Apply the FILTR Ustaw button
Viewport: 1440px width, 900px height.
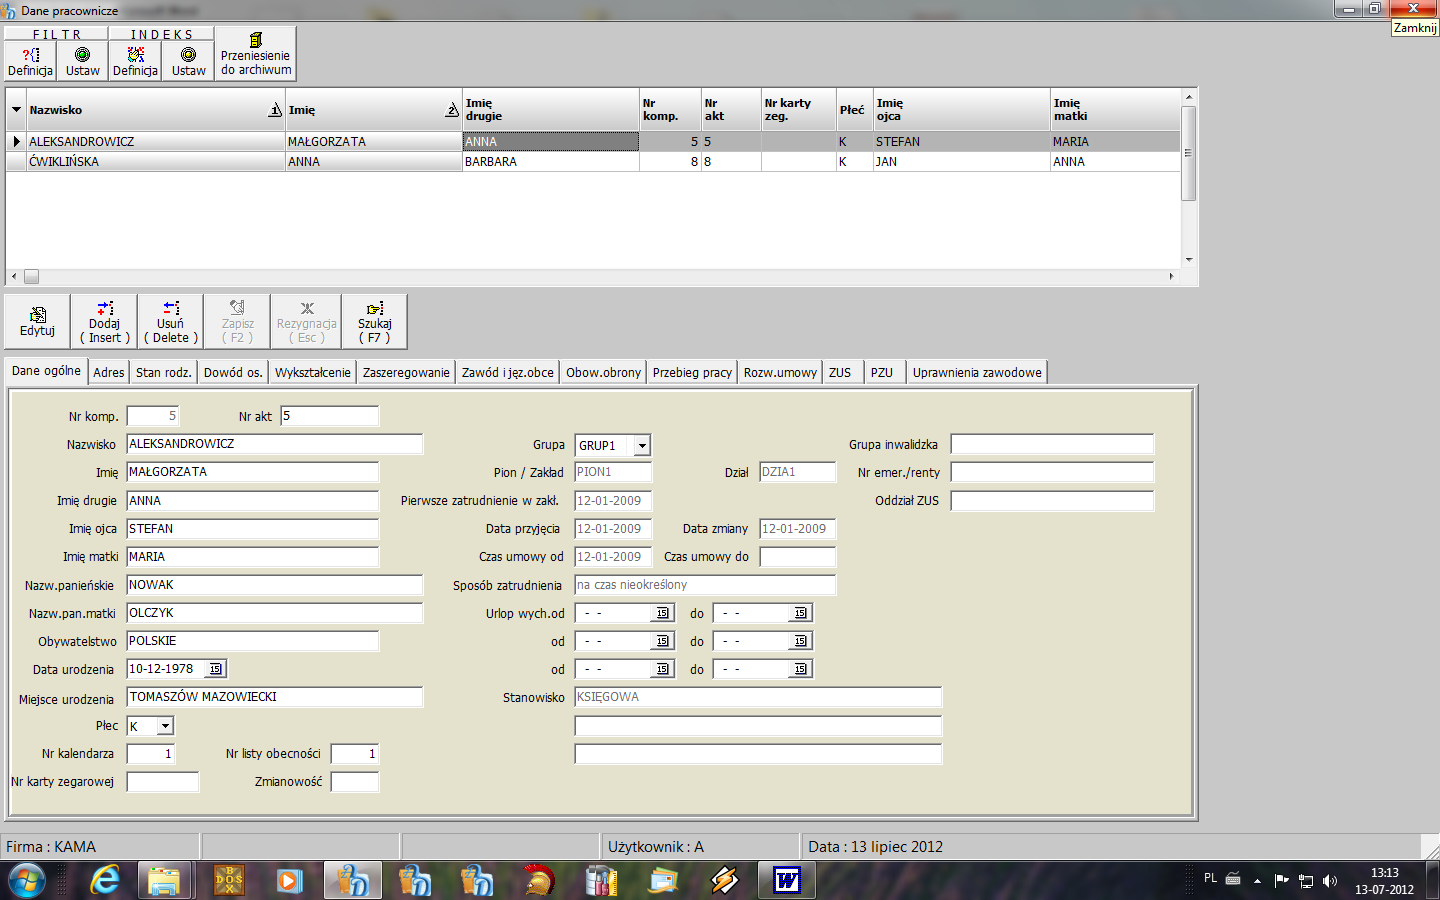(x=83, y=62)
